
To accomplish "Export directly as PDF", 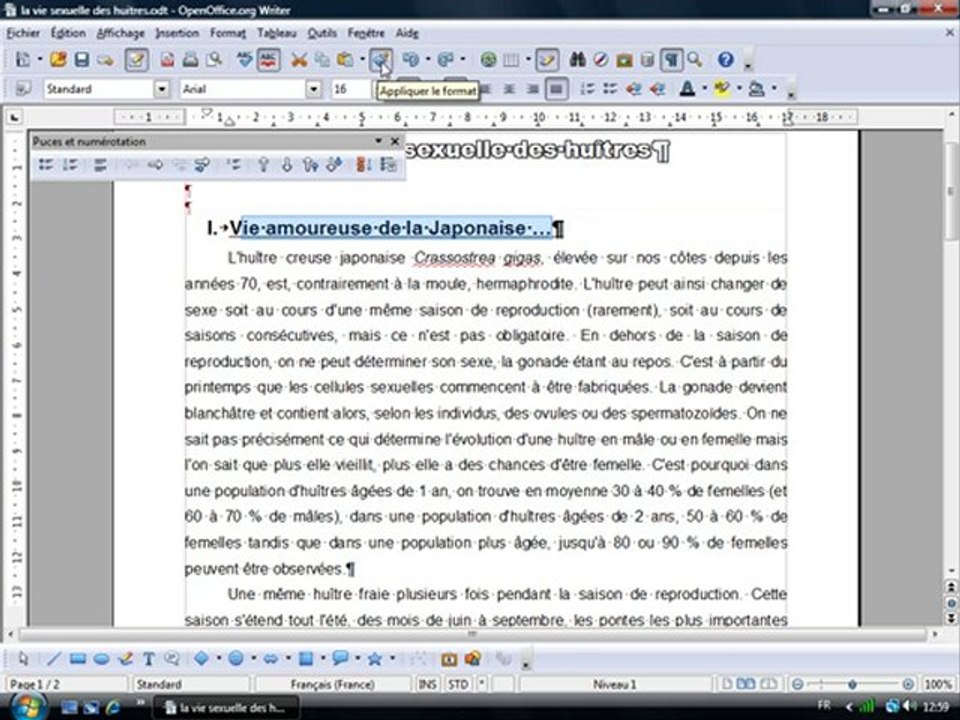I will 167,59.
